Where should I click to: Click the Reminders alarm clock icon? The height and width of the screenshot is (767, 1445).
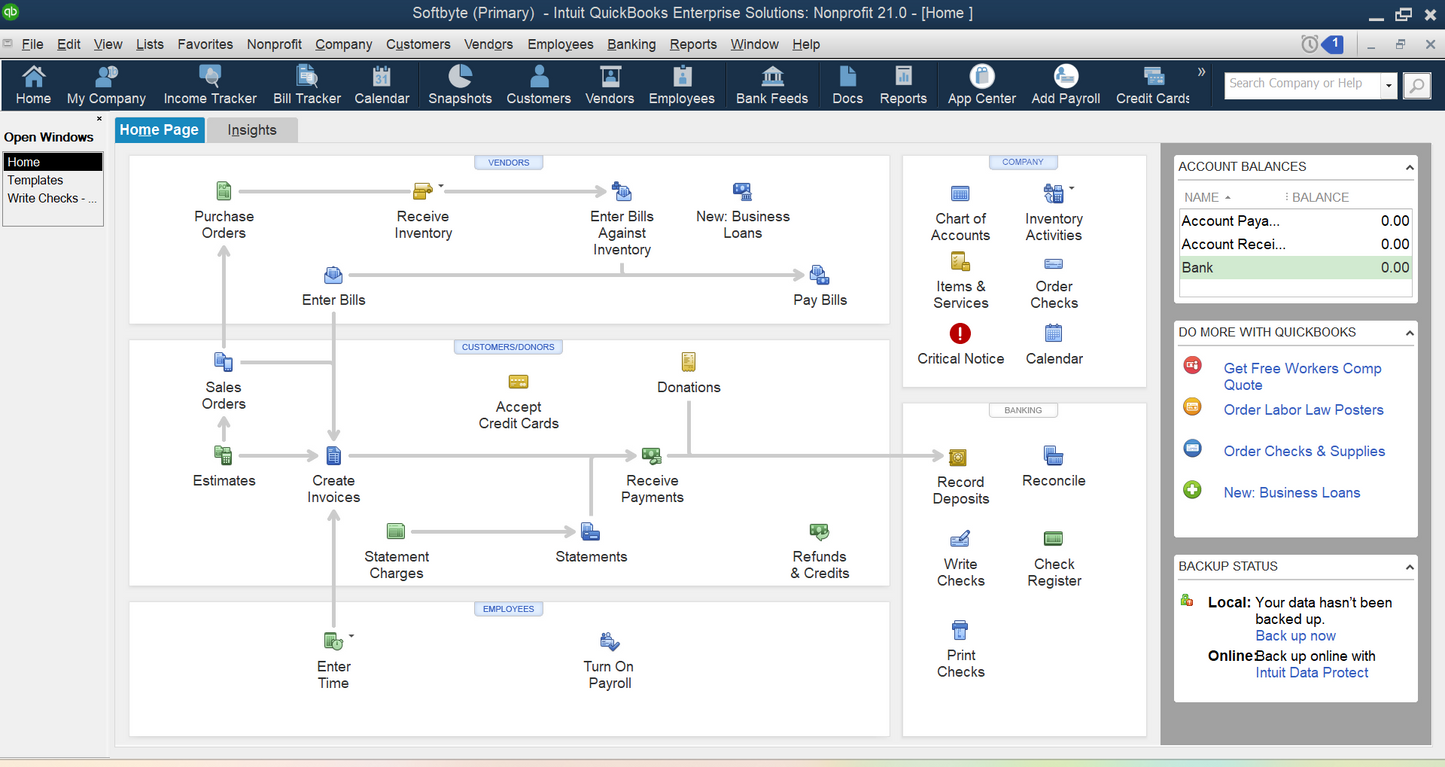point(1309,44)
